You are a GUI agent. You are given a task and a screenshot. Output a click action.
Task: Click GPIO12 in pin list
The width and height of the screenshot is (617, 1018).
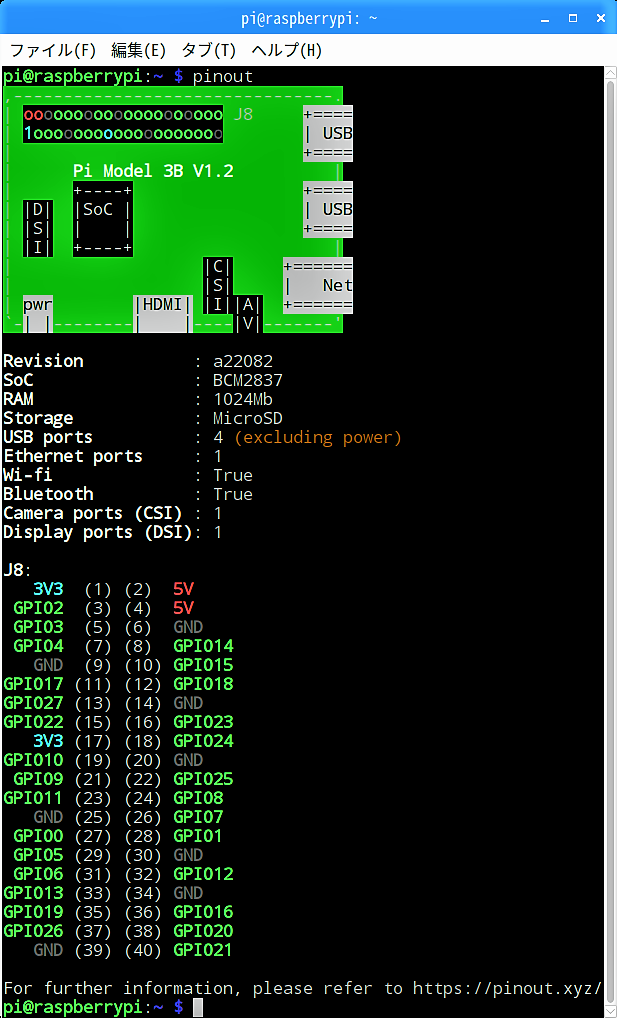203,874
